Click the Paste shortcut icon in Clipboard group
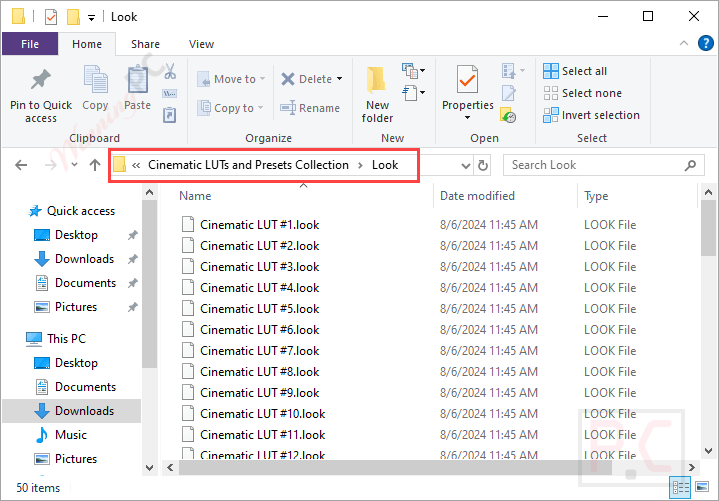This screenshot has height=501, width=719. point(170,115)
